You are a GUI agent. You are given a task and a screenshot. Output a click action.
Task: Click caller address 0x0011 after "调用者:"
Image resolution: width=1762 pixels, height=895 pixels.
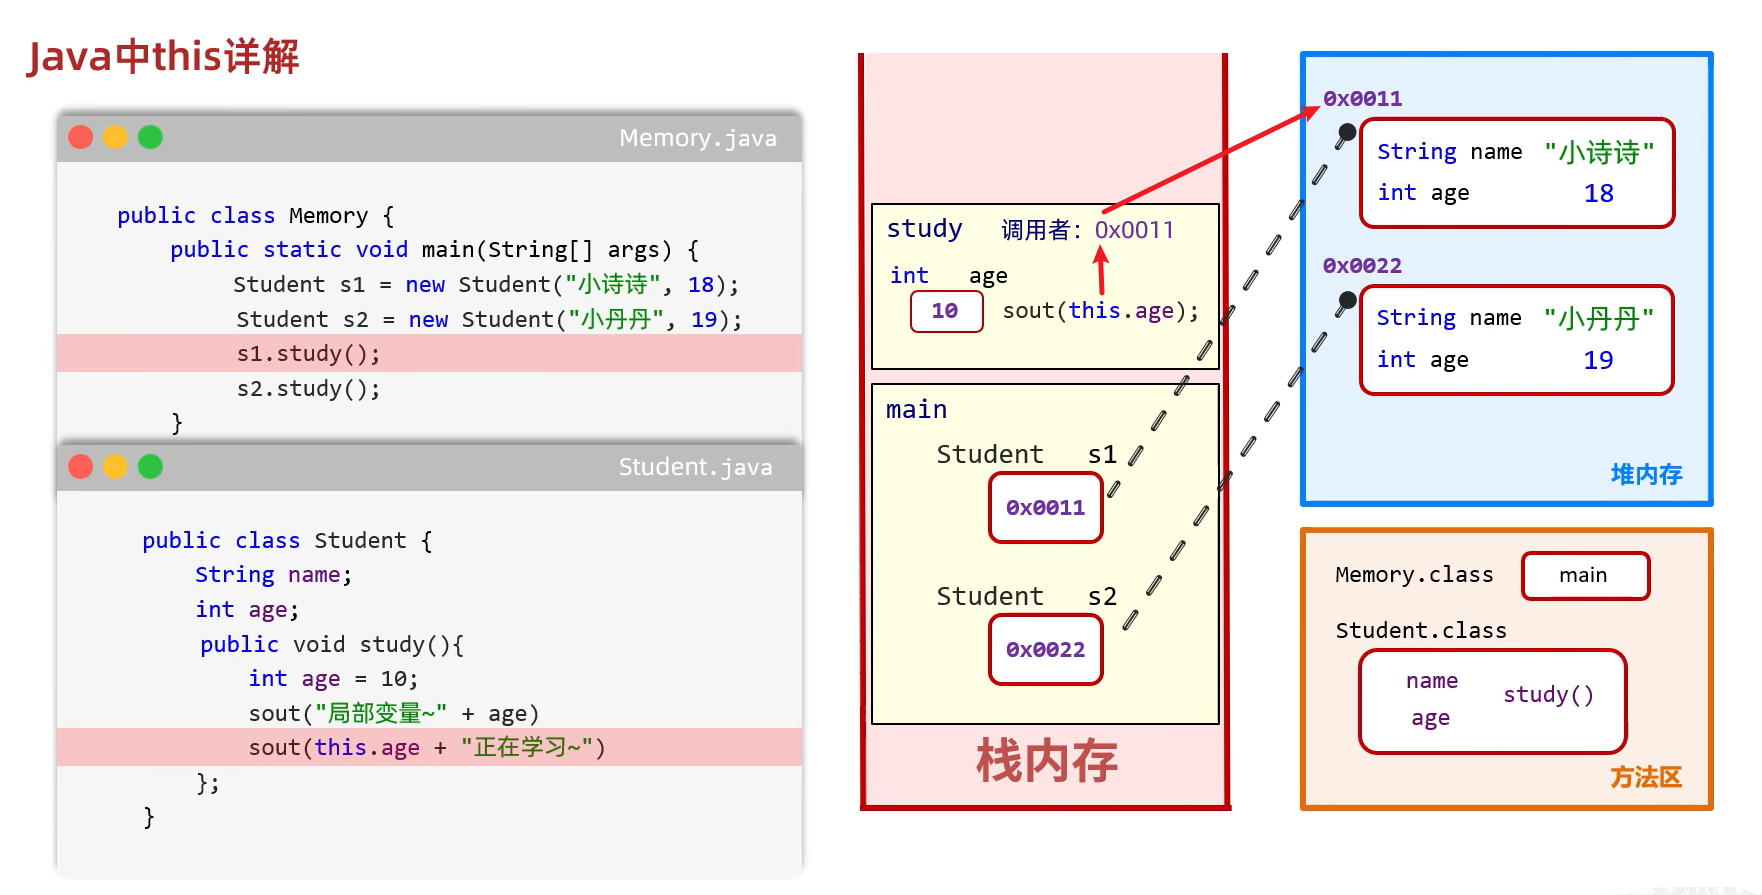(1134, 230)
